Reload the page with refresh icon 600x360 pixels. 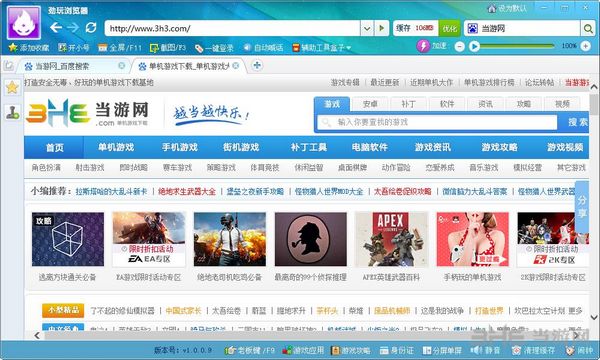[x=91, y=28]
